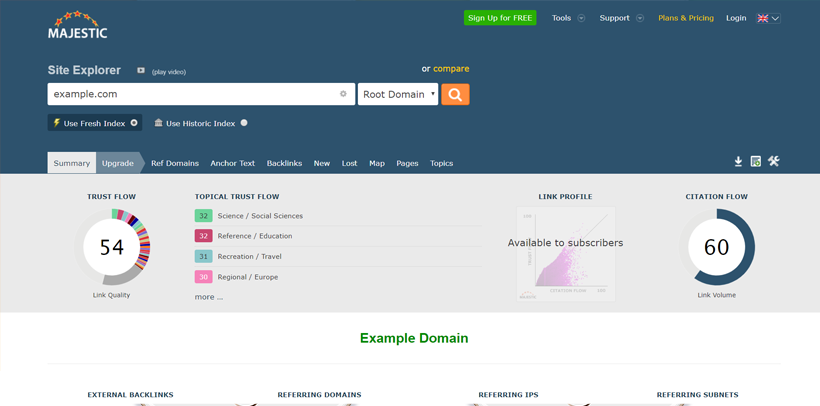Click the orange search magnifier button
Screen dimensions: 820x406
(455, 94)
